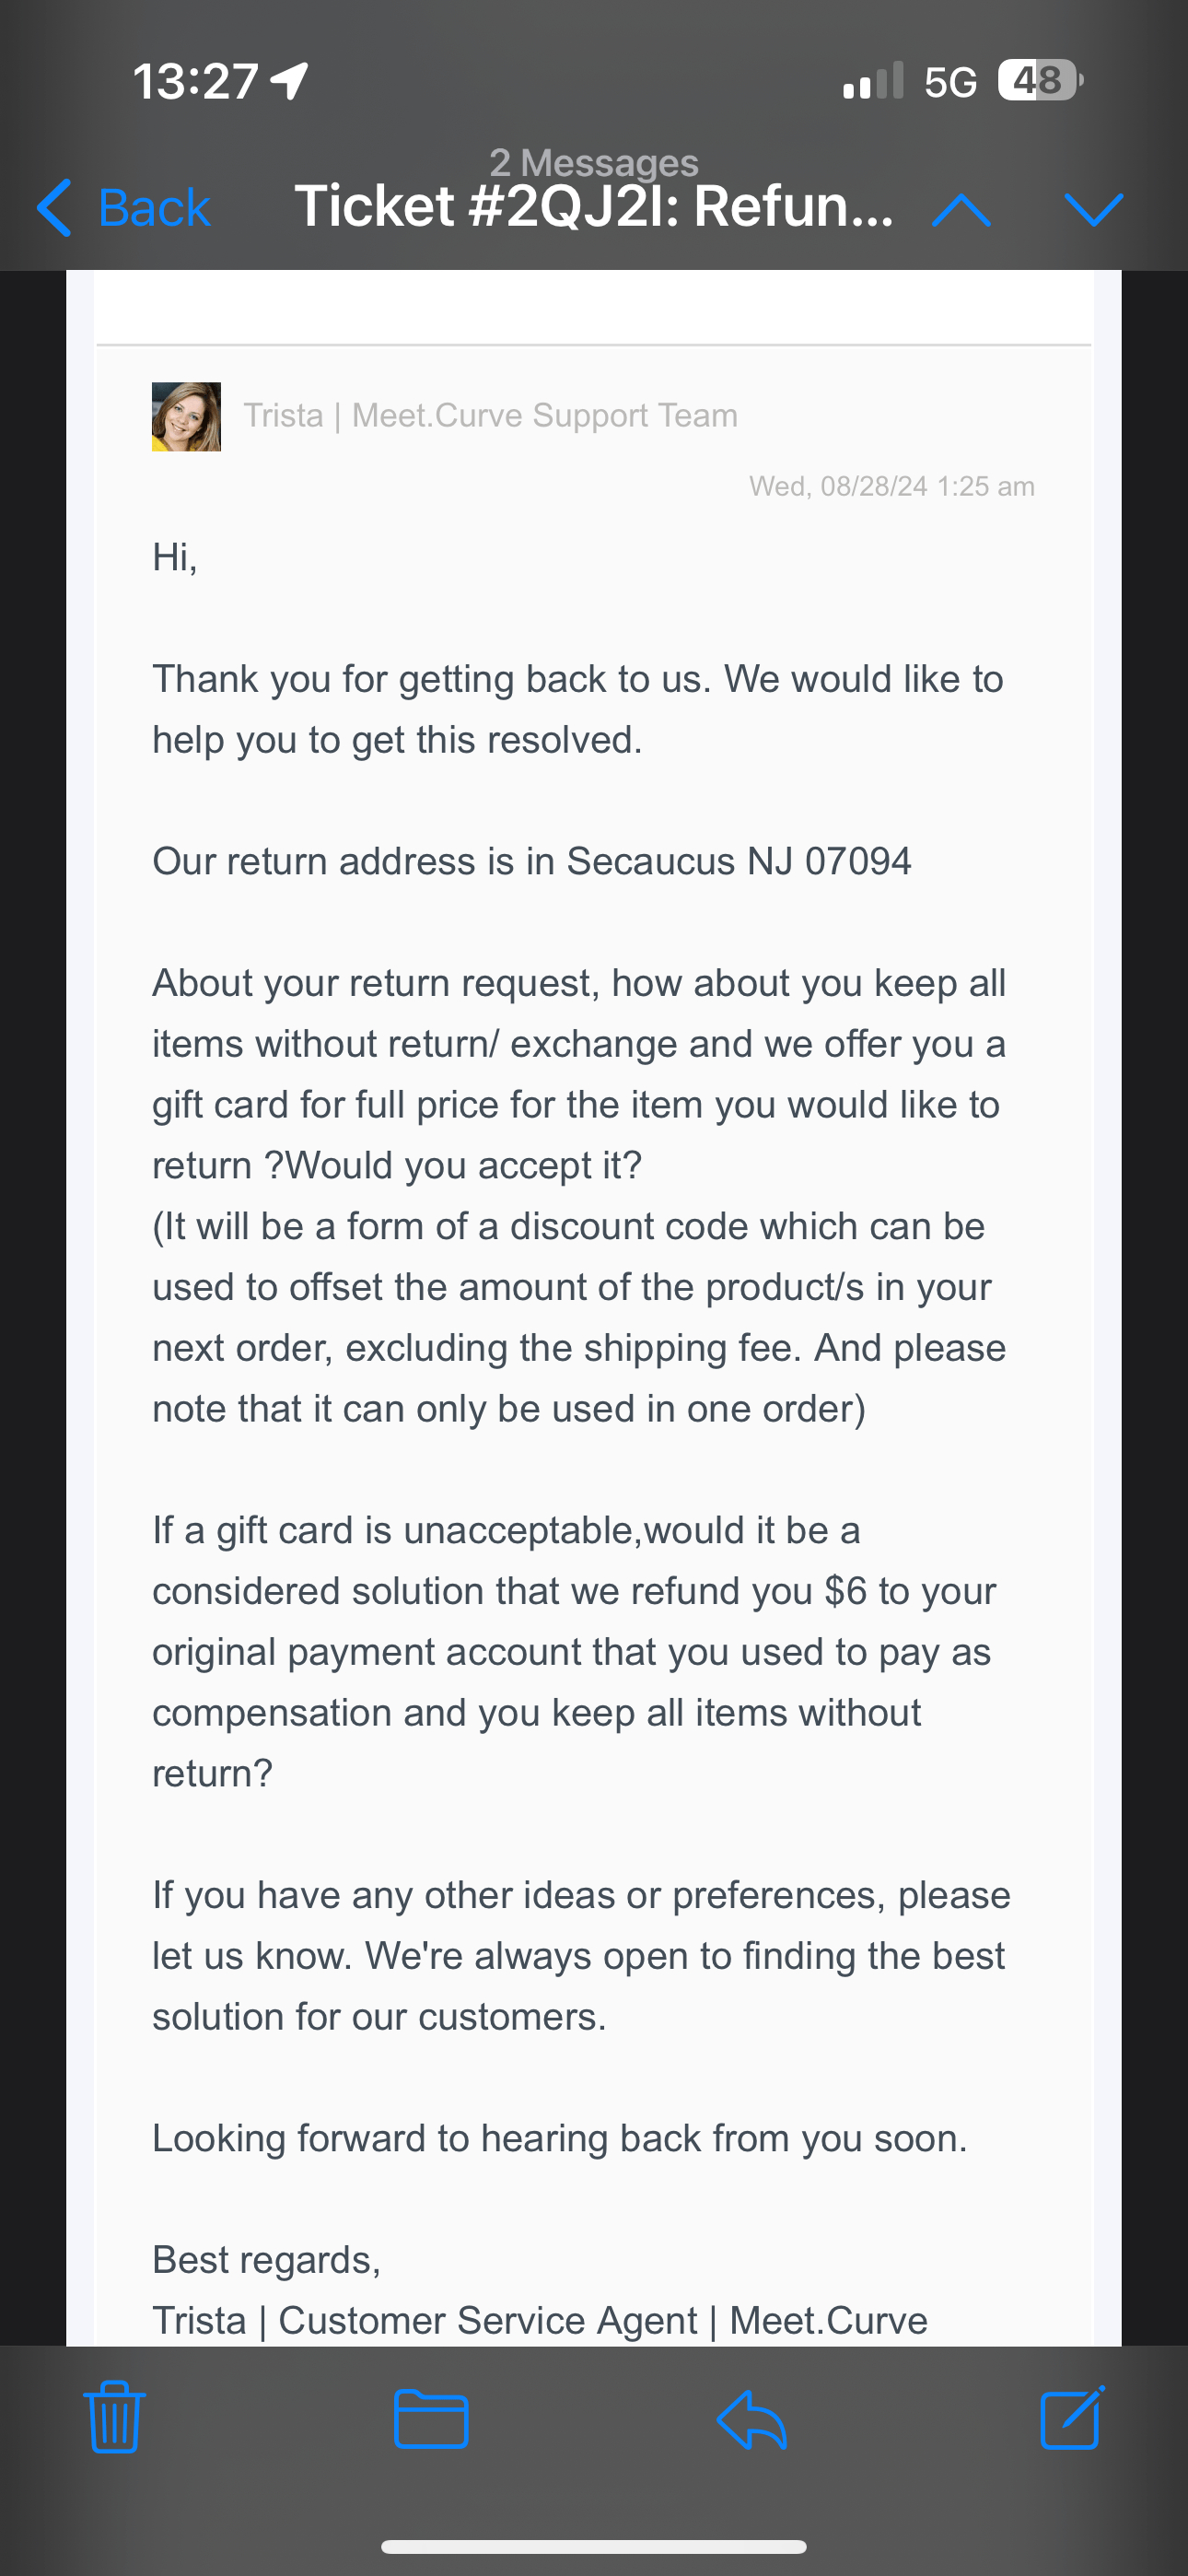Tap the sender name "Trista | Meet.Curve Support Team"
Viewport: 1188px width, 2576px height.
[x=490, y=415]
